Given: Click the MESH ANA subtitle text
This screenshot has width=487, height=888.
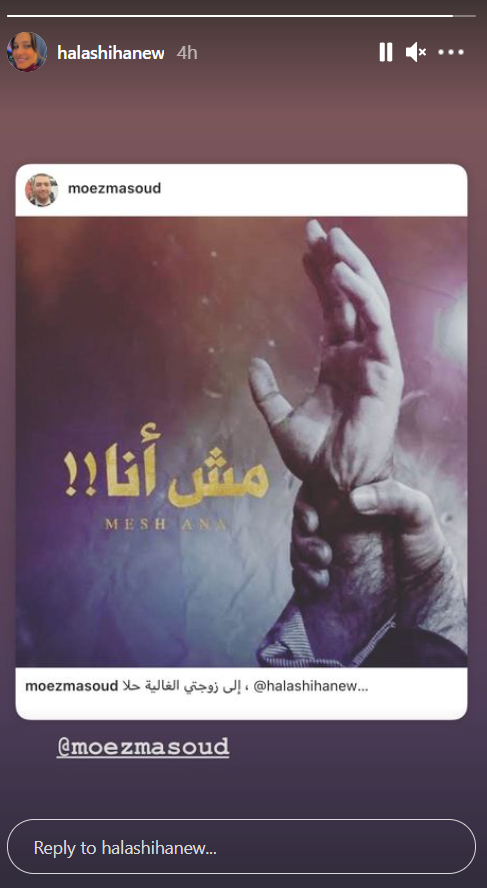Looking at the screenshot, I should [x=166, y=525].
